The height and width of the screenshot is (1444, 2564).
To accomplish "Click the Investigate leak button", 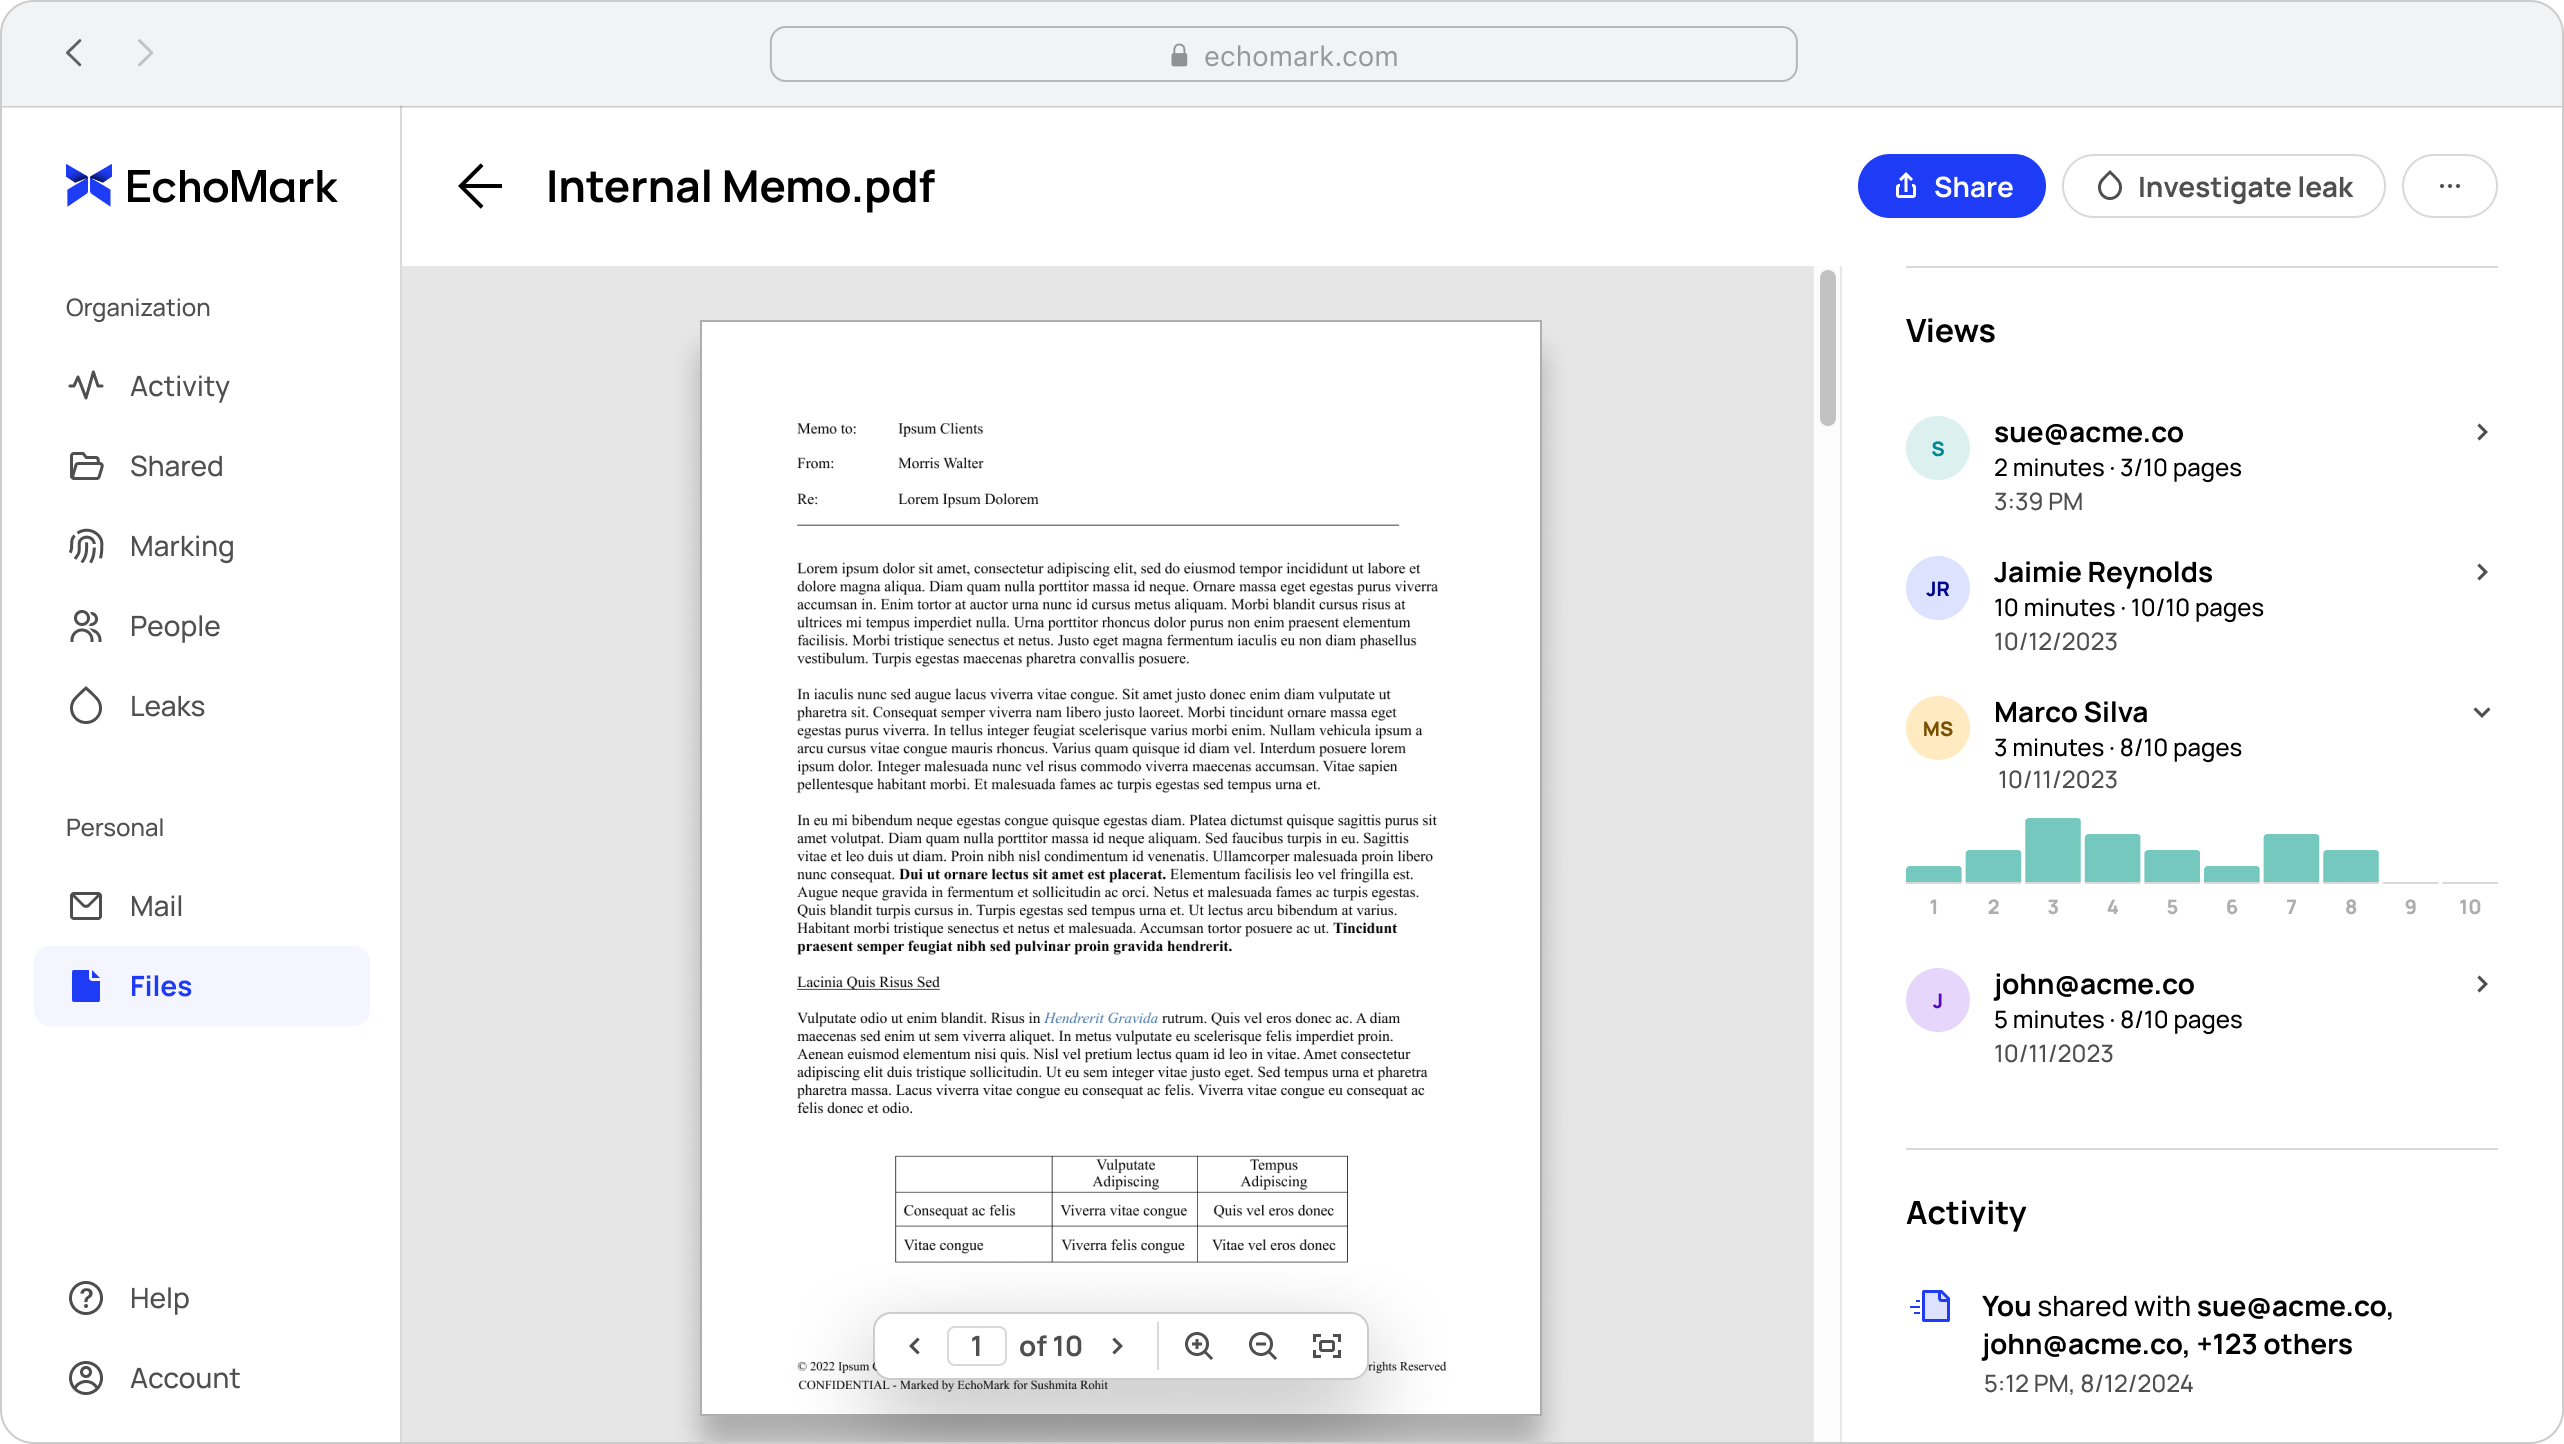I will (x=2224, y=186).
